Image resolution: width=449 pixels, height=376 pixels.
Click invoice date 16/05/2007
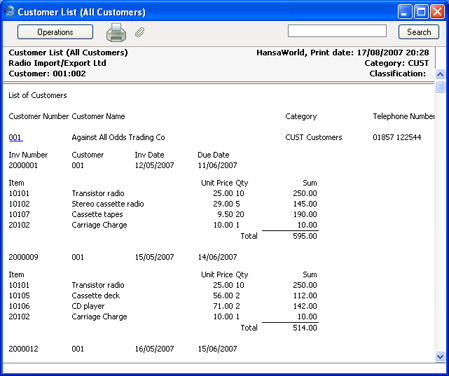pyautogui.click(x=154, y=349)
